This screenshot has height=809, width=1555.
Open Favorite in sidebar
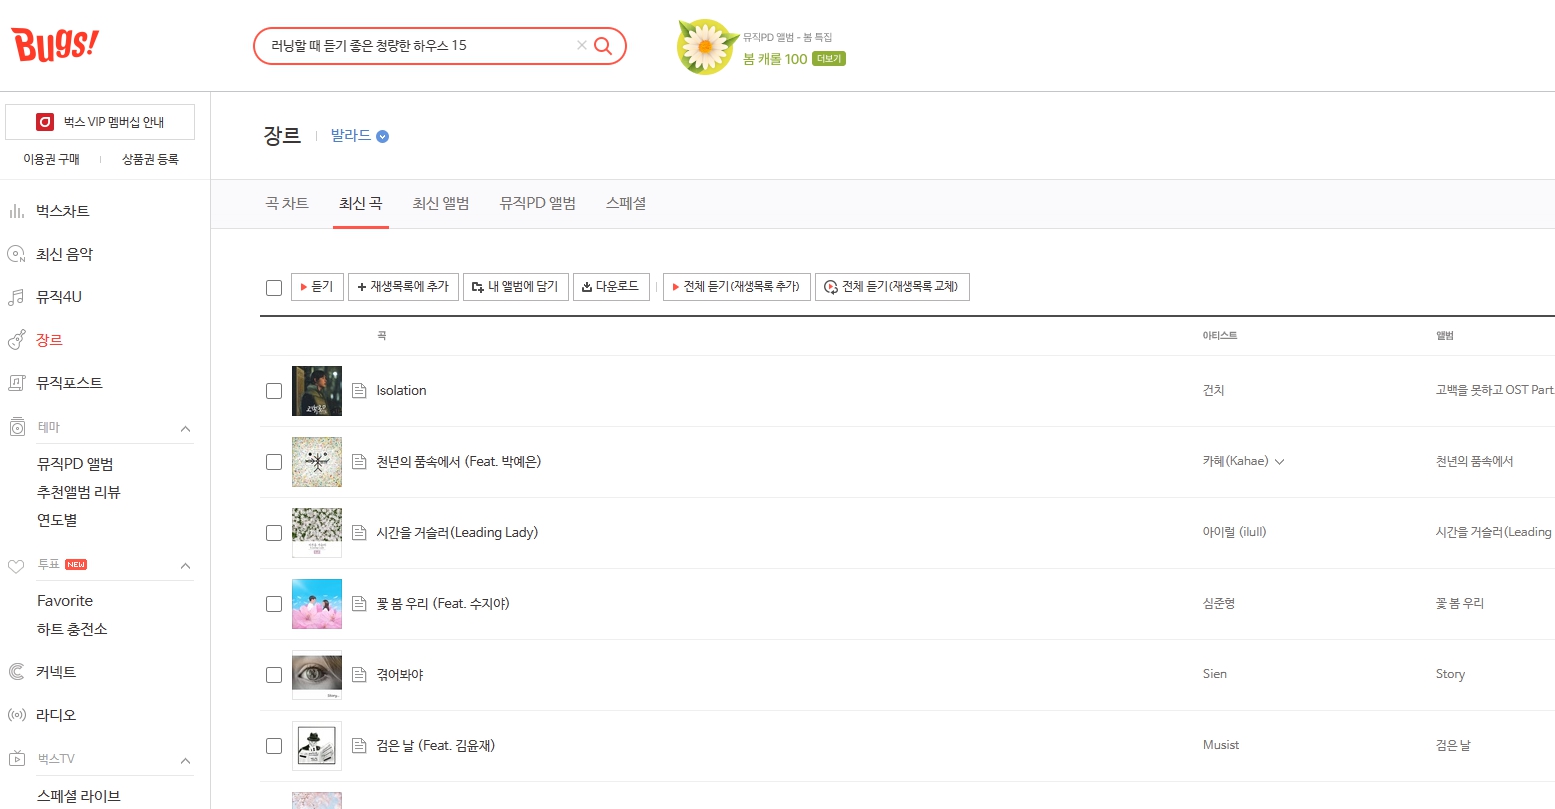[x=65, y=601]
